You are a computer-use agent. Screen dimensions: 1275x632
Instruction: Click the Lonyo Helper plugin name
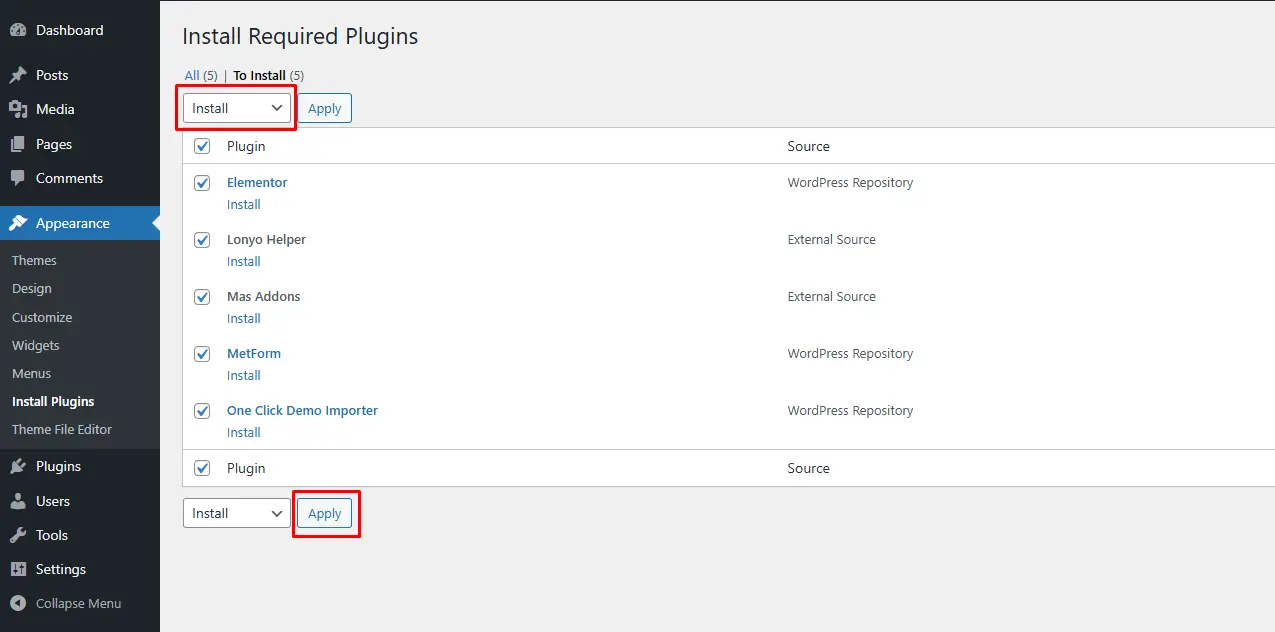point(266,239)
